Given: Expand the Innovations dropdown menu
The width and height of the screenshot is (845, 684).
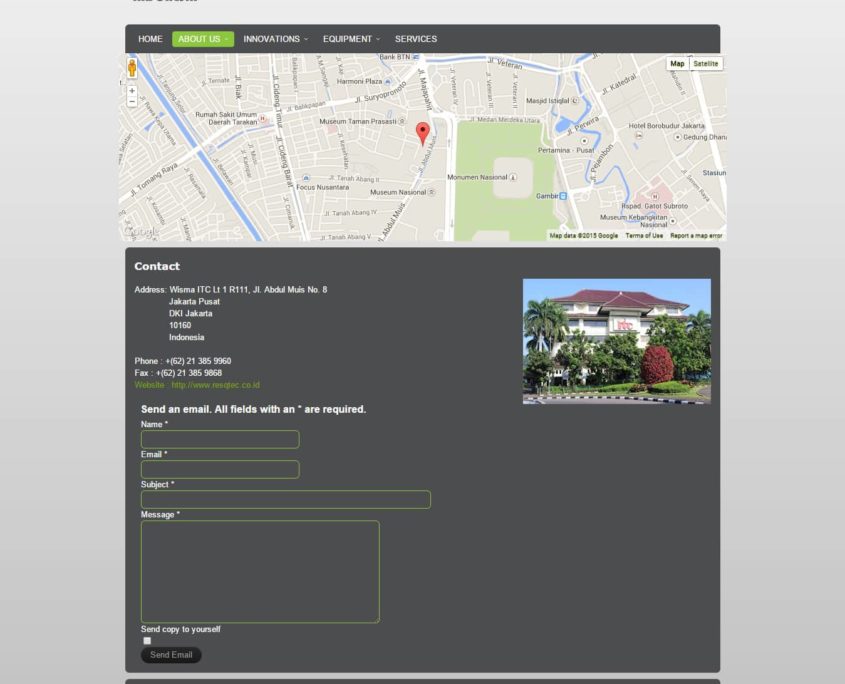Looking at the screenshot, I should [x=275, y=39].
